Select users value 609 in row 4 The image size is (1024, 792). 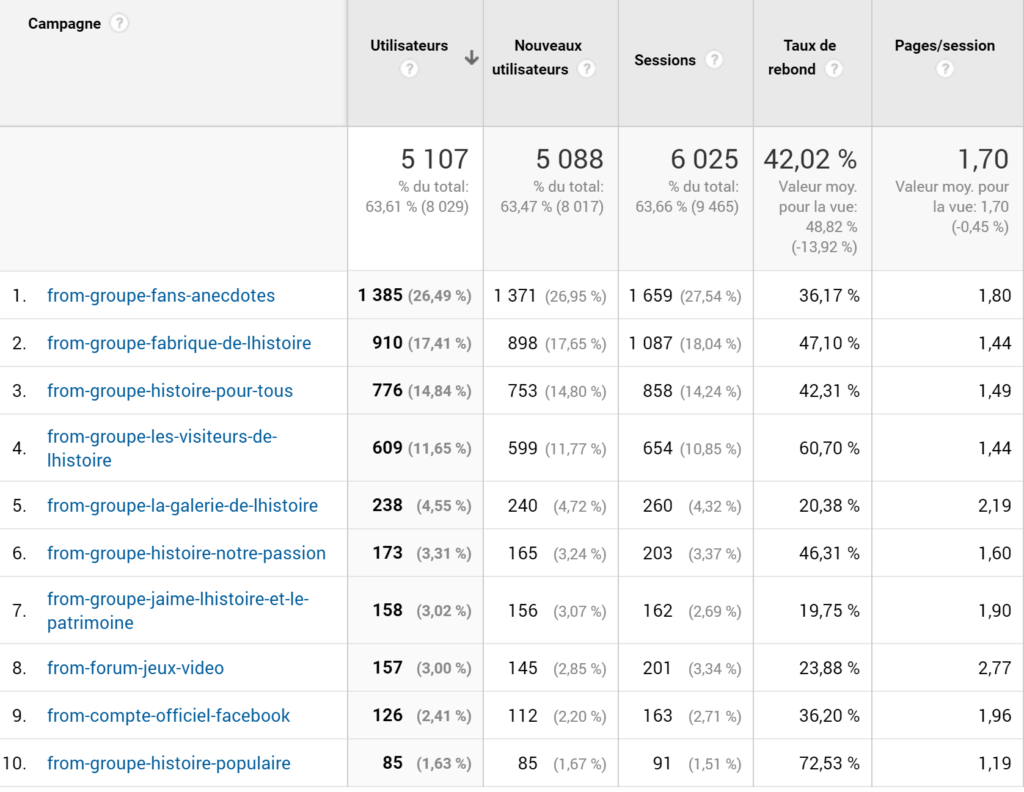tap(387, 449)
